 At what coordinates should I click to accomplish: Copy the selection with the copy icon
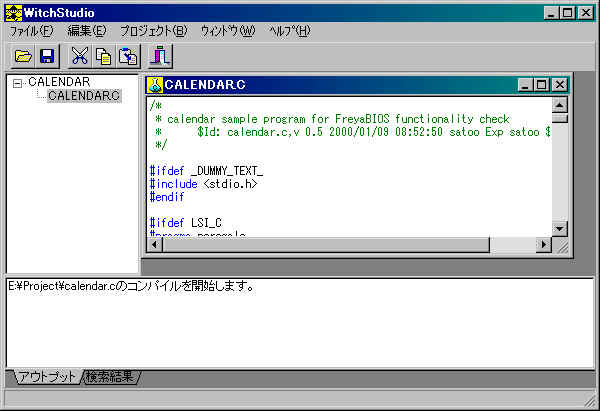click(x=103, y=56)
